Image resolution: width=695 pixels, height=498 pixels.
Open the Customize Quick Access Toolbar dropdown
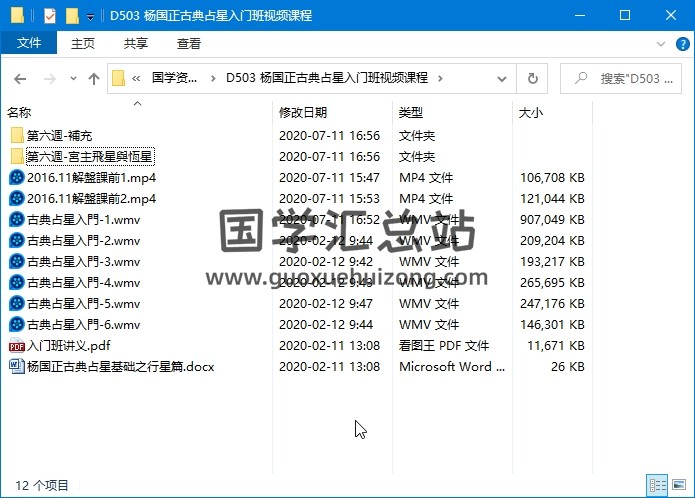(90, 17)
